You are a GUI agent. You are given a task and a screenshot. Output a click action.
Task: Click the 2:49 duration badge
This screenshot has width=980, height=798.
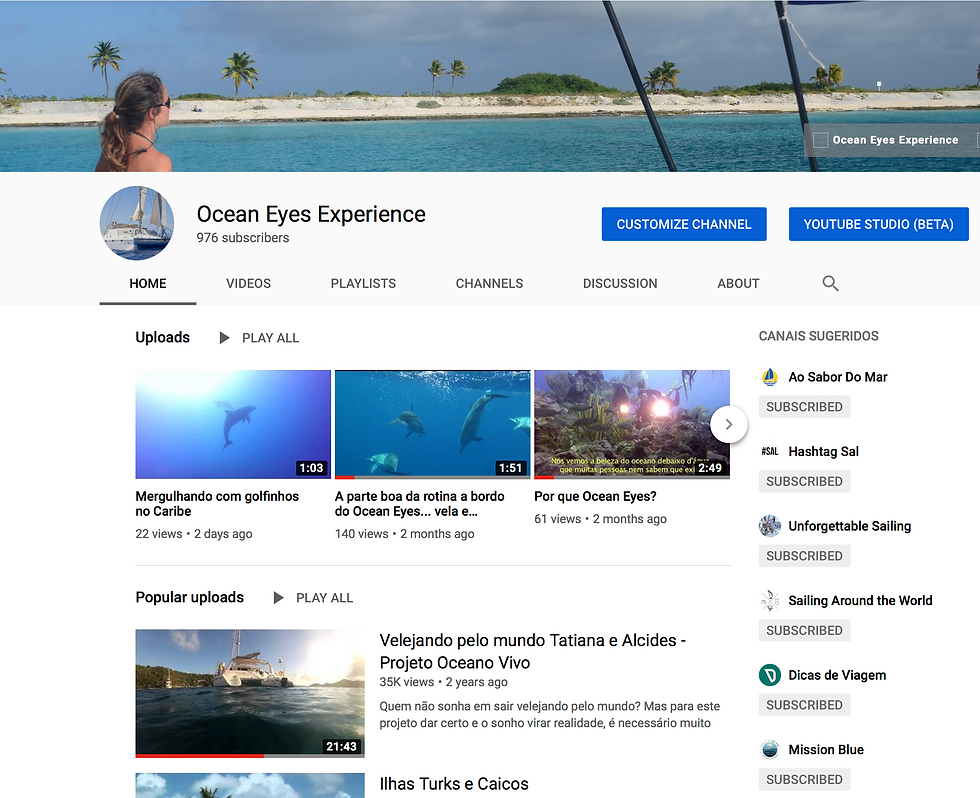point(710,468)
